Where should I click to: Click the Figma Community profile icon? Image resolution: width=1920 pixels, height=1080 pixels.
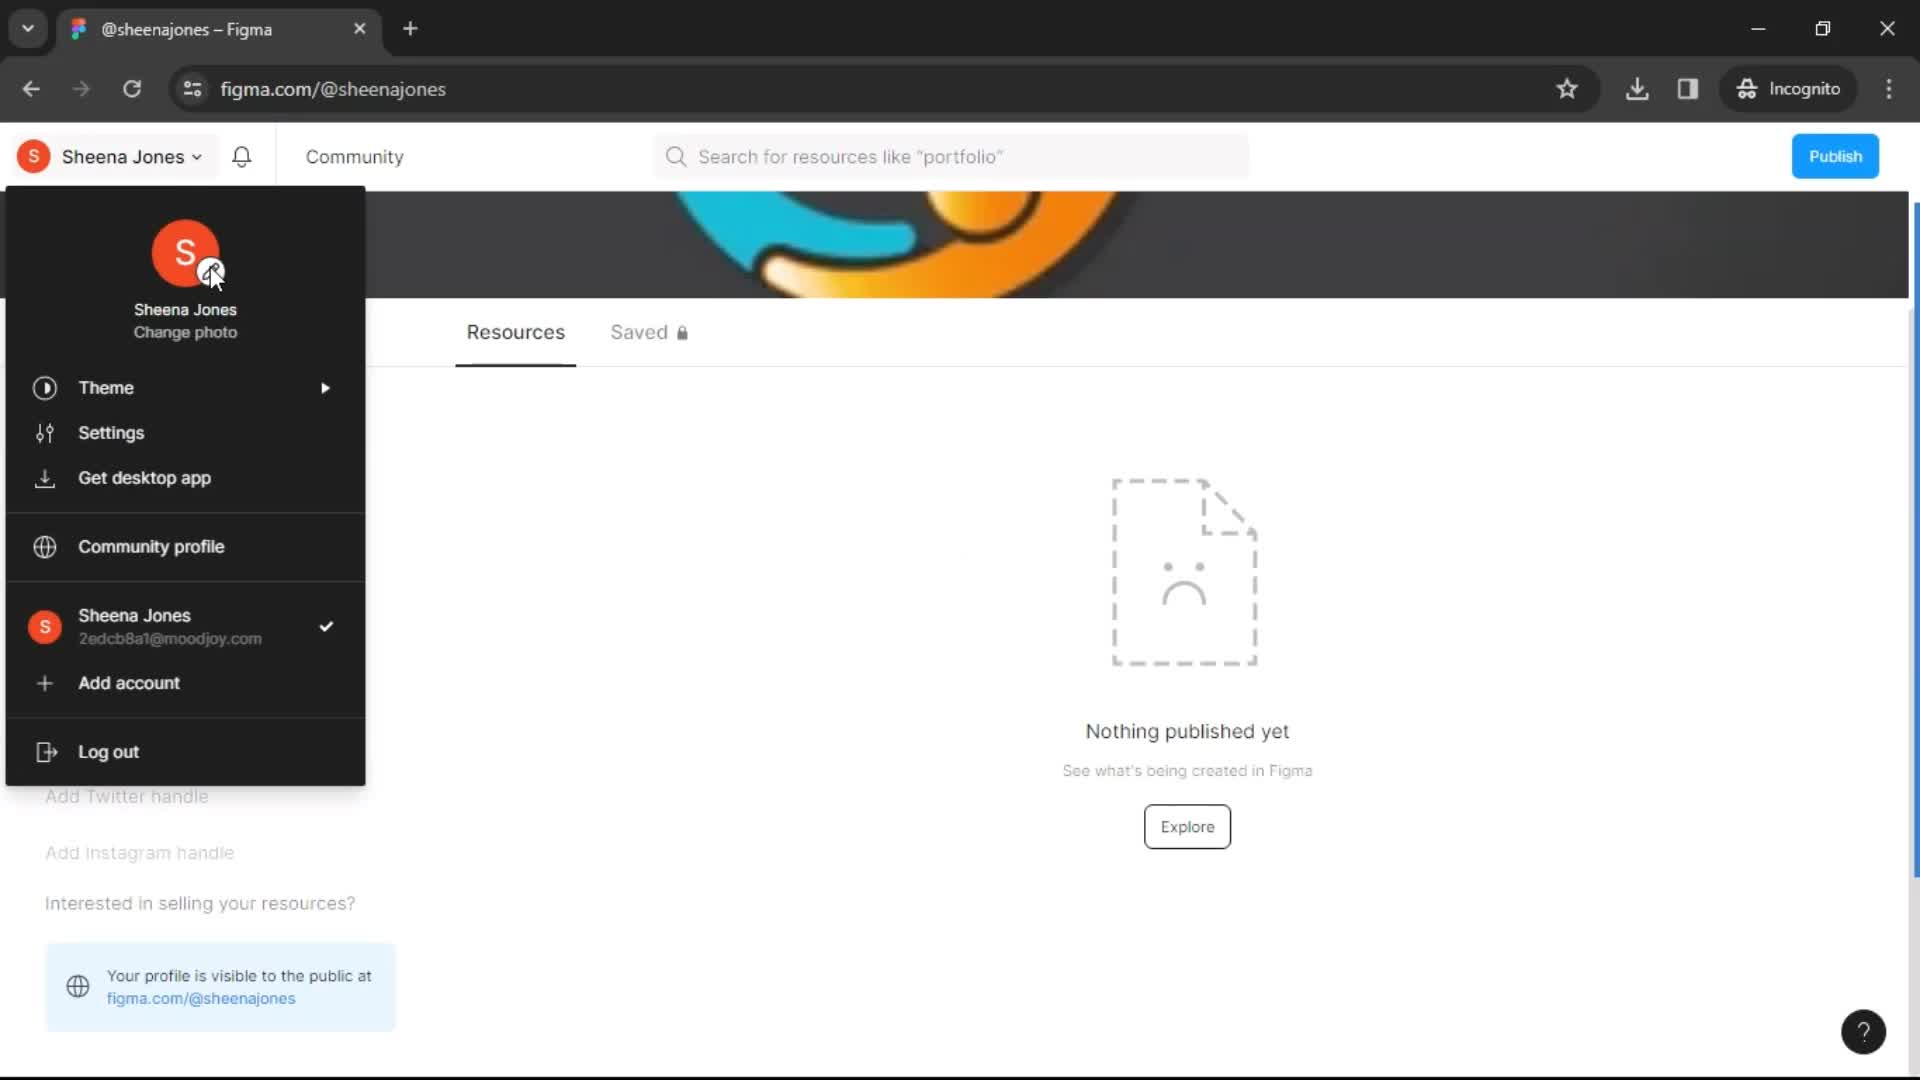(x=45, y=546)
